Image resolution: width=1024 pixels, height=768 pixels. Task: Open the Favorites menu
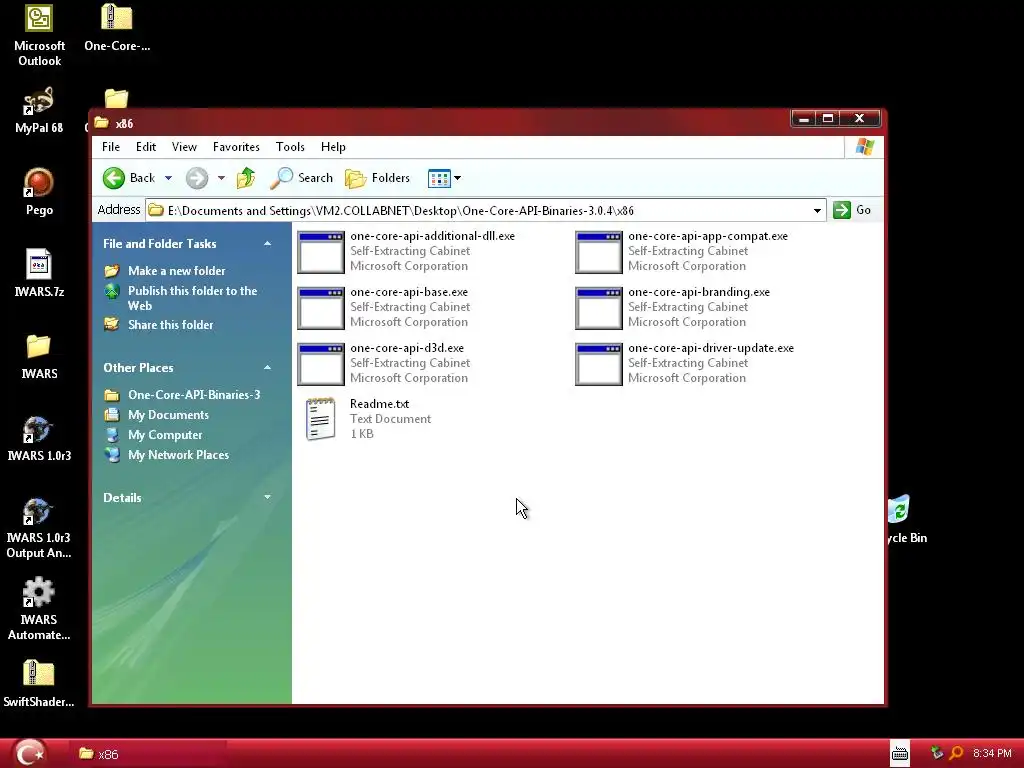(236, 147)
